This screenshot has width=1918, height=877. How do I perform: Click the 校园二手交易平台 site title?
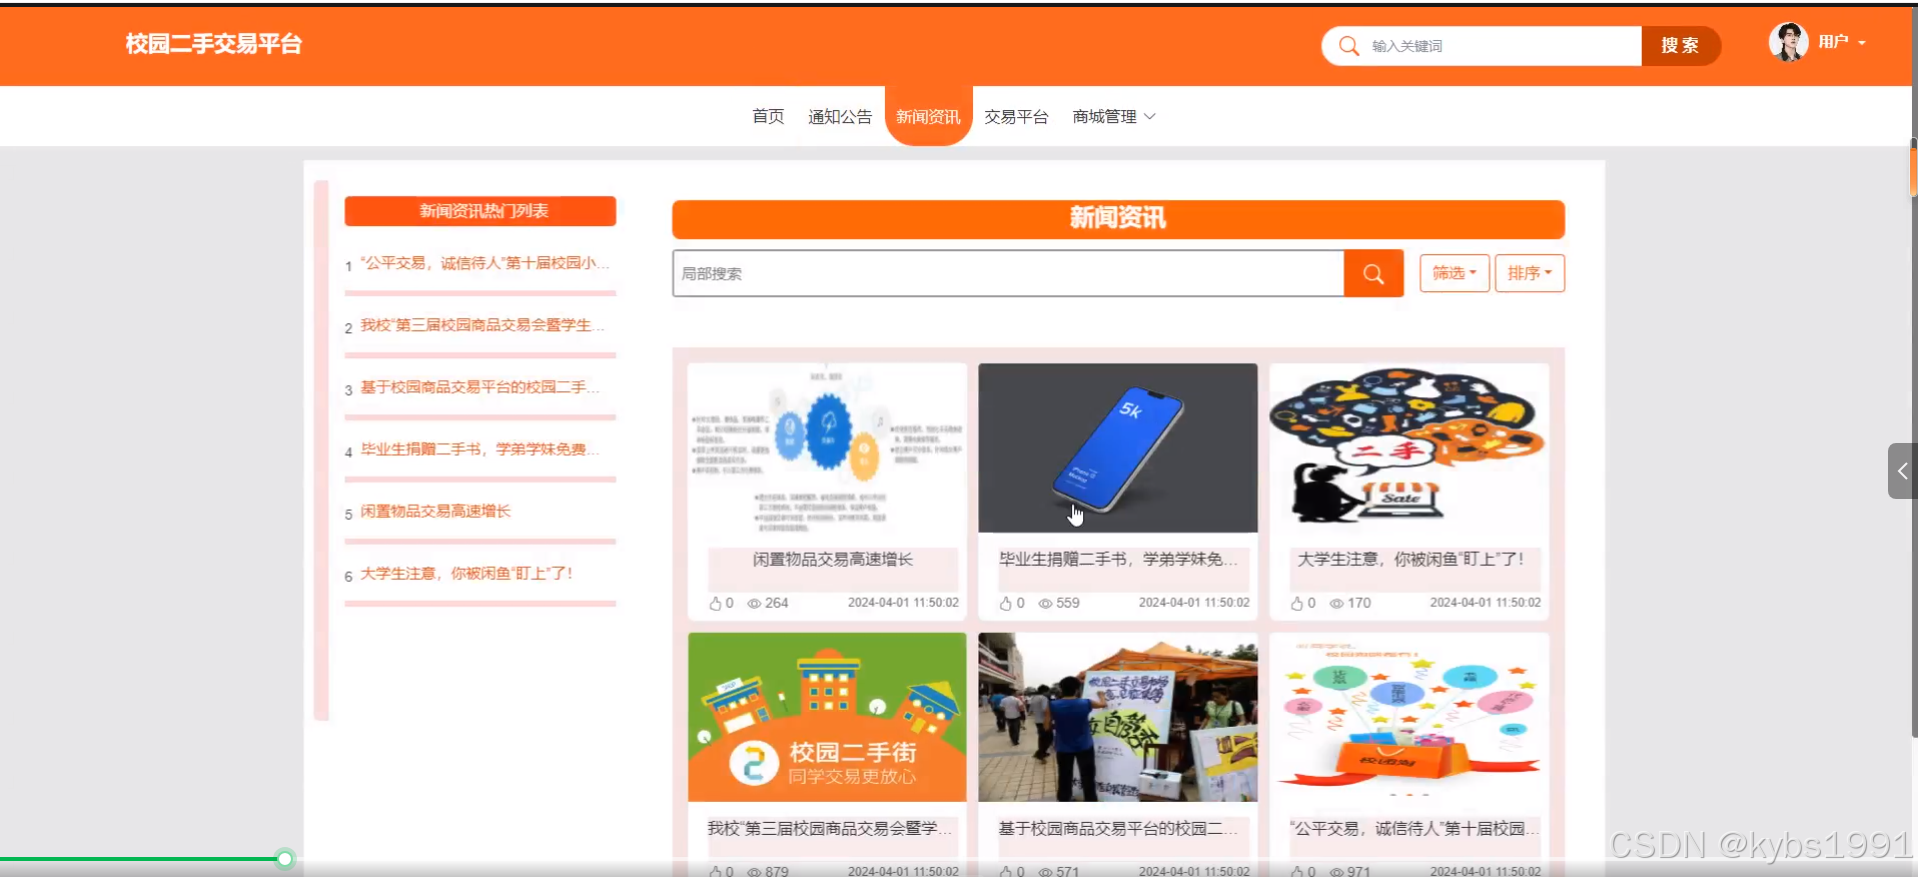(x=213, y=44)
